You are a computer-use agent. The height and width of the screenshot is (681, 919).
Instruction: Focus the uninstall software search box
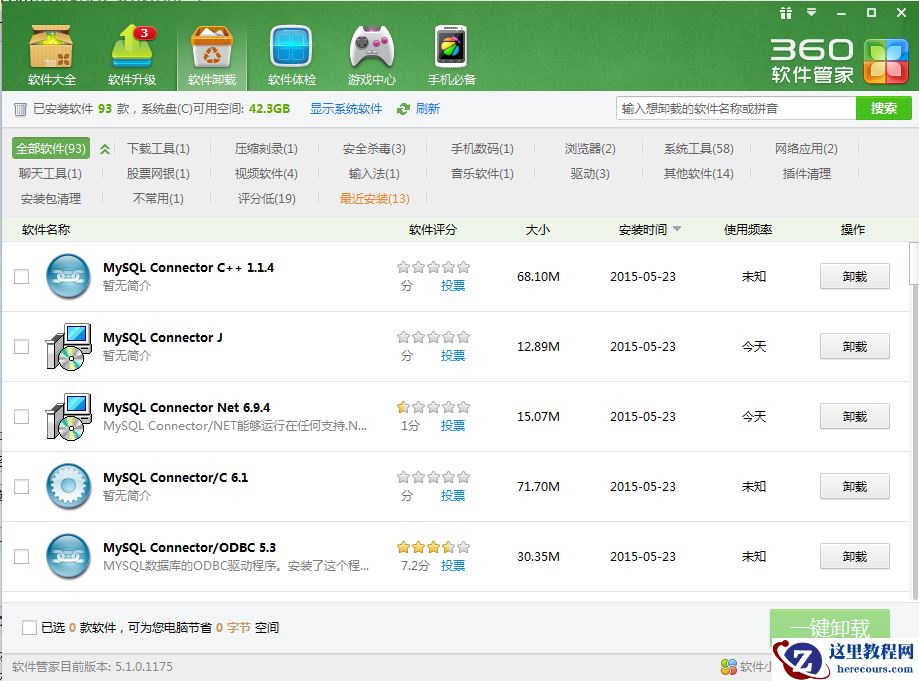(735, 108)
